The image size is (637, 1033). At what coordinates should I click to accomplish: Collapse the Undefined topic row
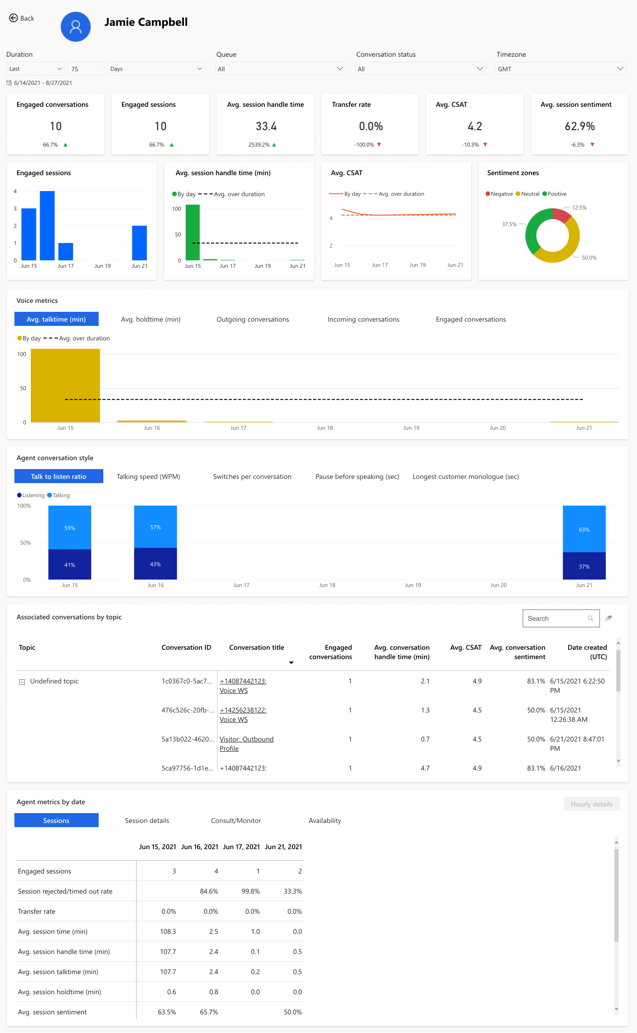click(x=22, y=682)
